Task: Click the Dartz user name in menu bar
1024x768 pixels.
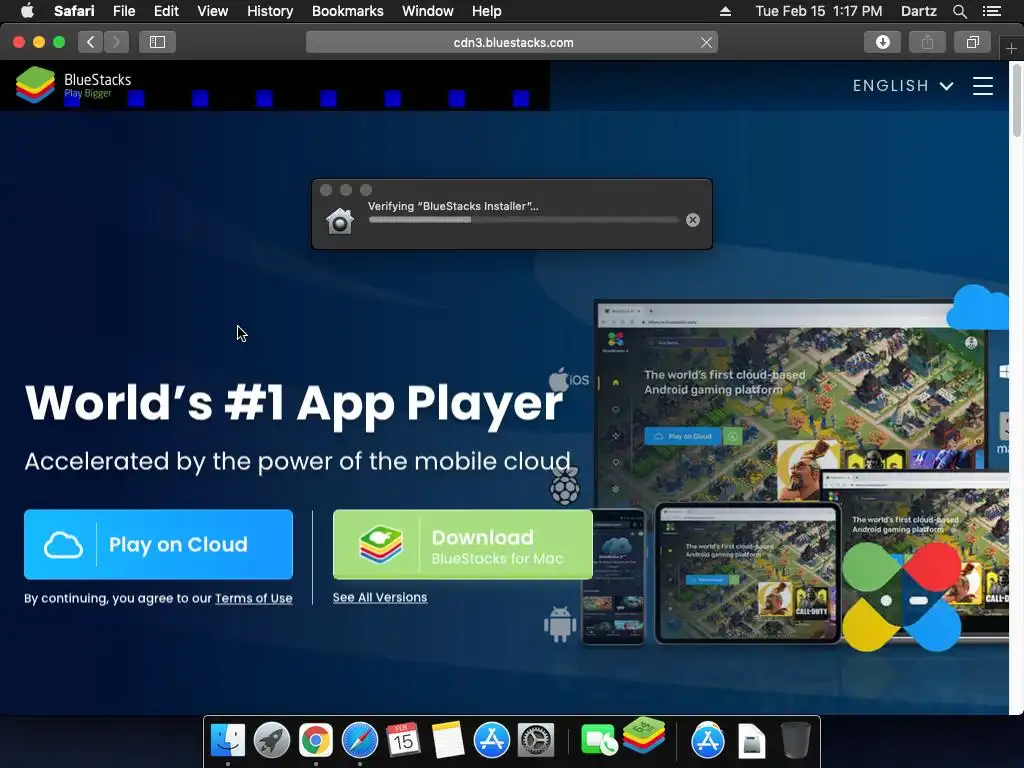Action: (919, 11)
